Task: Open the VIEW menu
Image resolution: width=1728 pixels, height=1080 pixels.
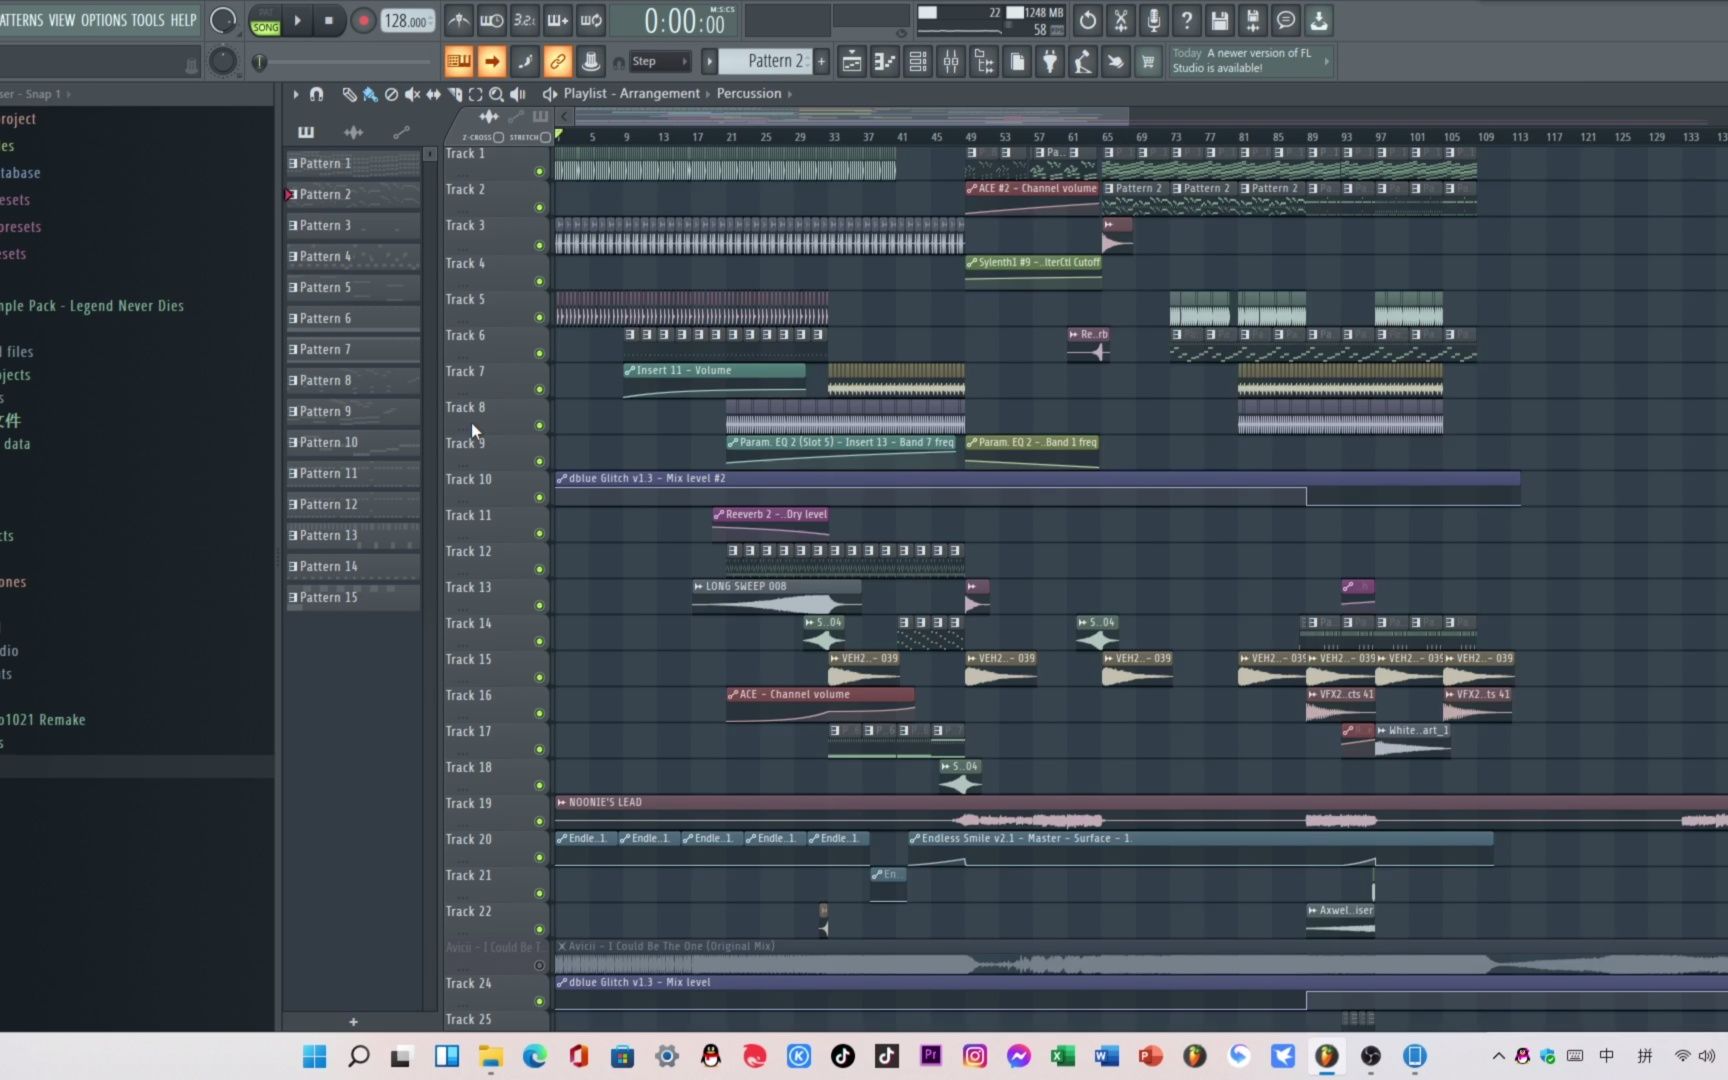Action: point(62,20)
